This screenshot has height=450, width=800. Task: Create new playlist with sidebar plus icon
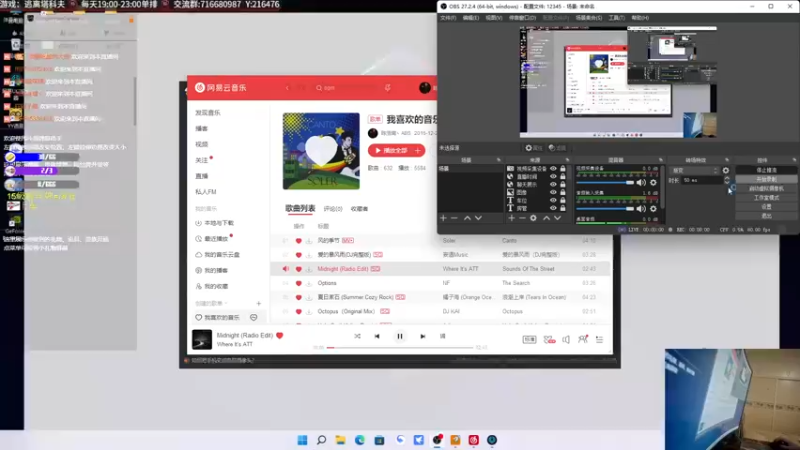point(259,304)
